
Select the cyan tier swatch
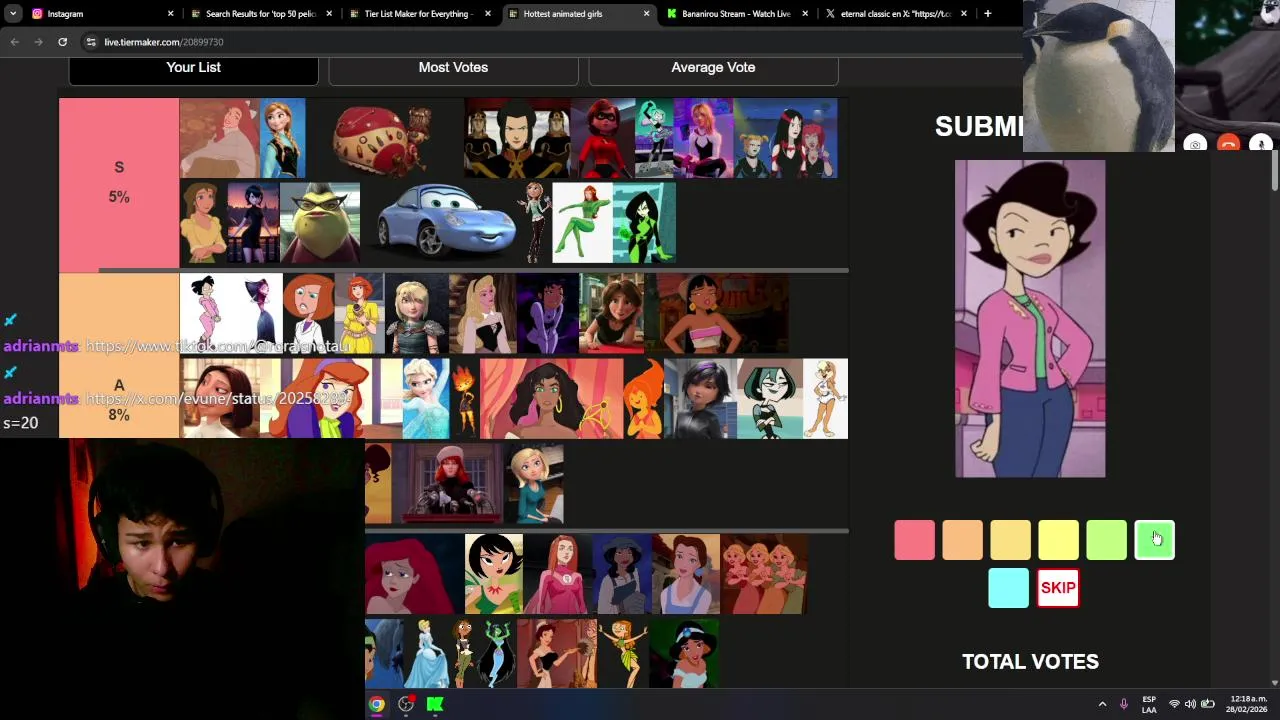(1008, 588)
